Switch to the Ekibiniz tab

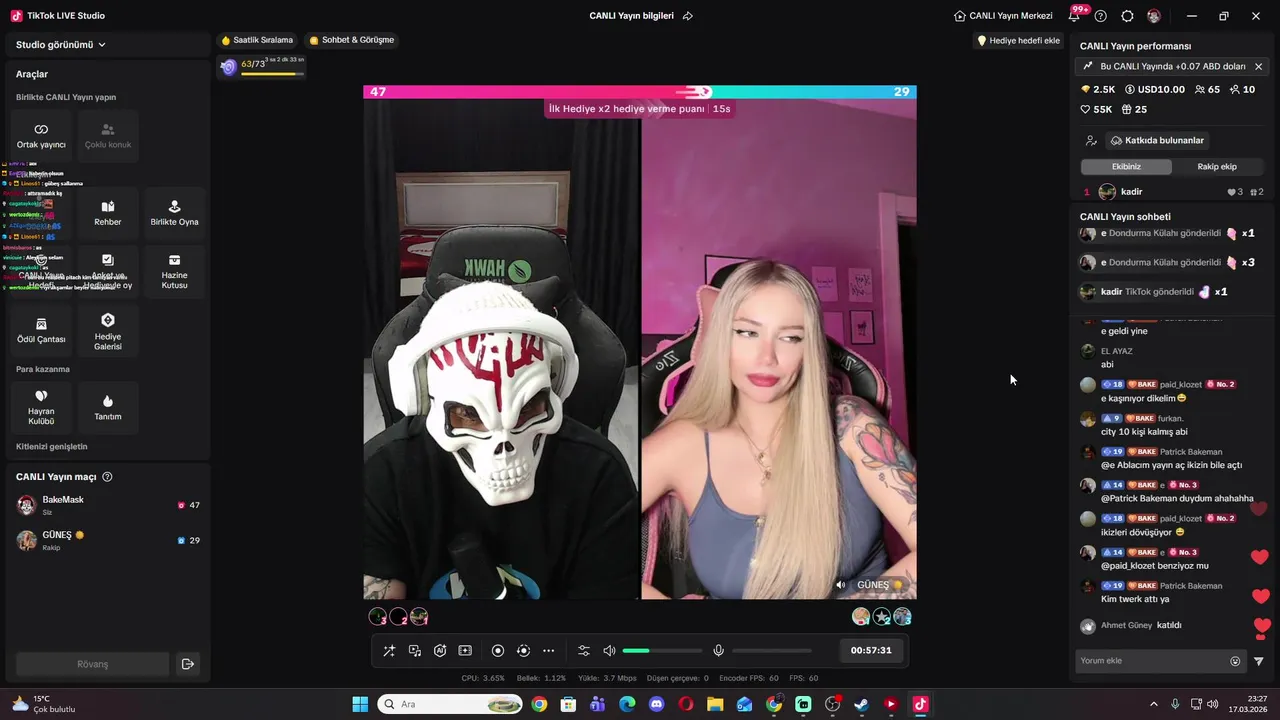pyautogui.click(x=1126, y=167)
